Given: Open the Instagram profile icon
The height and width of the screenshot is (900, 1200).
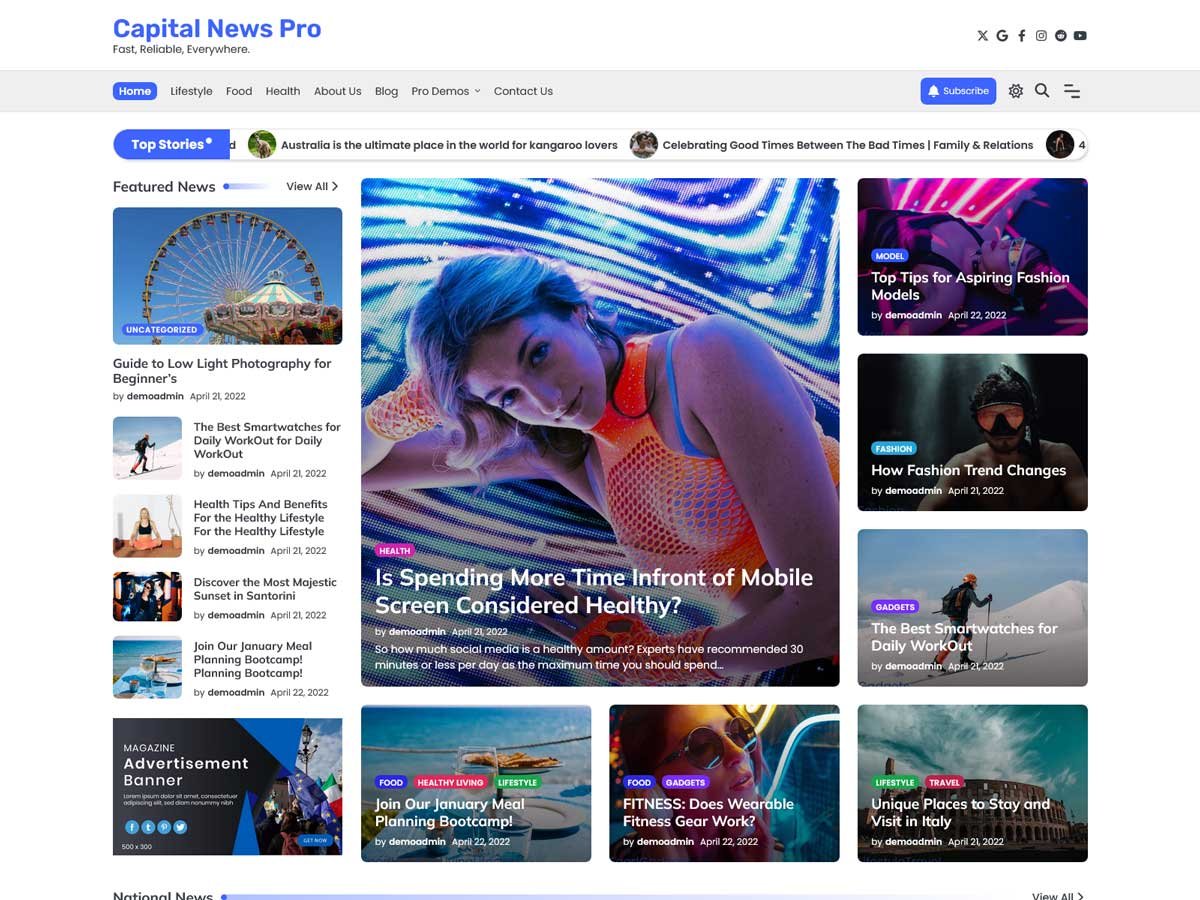Looking at the screenshot, I should pyautogui.click(x=1041, y=36).
